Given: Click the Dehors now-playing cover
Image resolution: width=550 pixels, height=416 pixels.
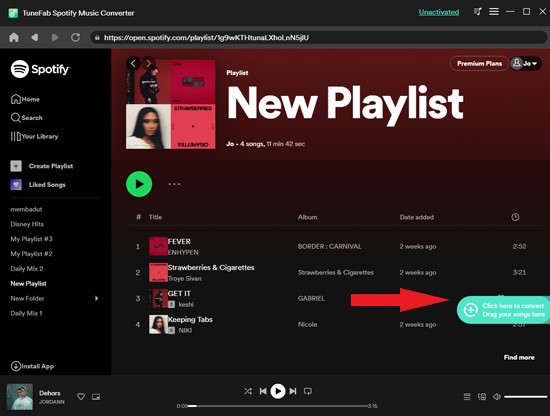Looking at the screenshot, I should (20, 397).
